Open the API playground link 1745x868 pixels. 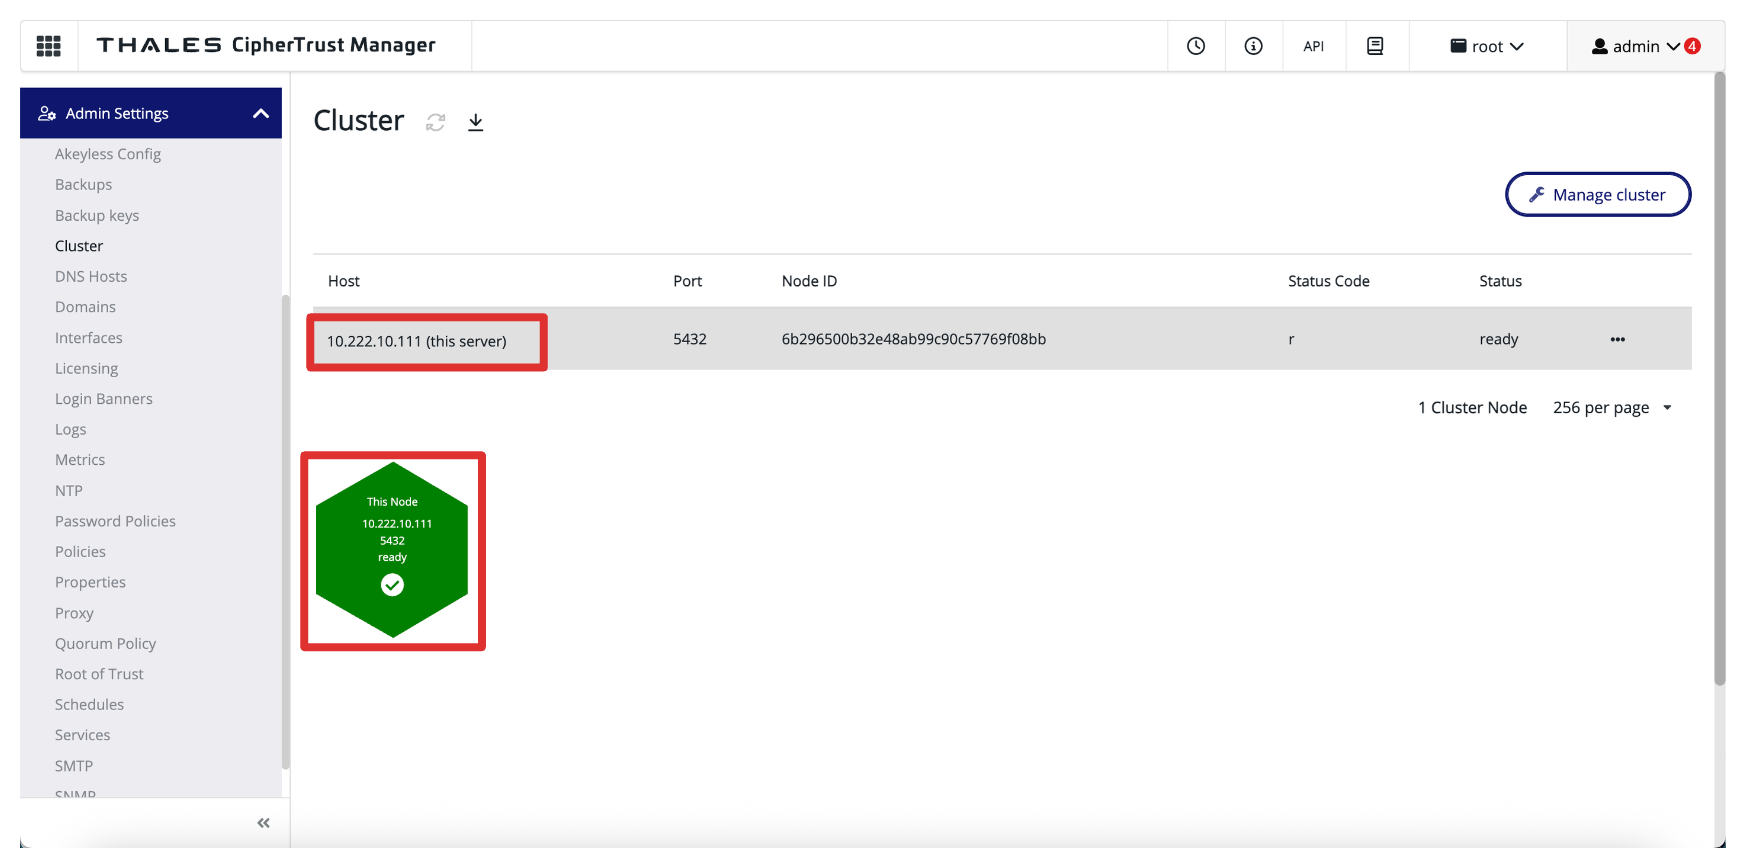pyautogui.click(x=1313, y=46)
